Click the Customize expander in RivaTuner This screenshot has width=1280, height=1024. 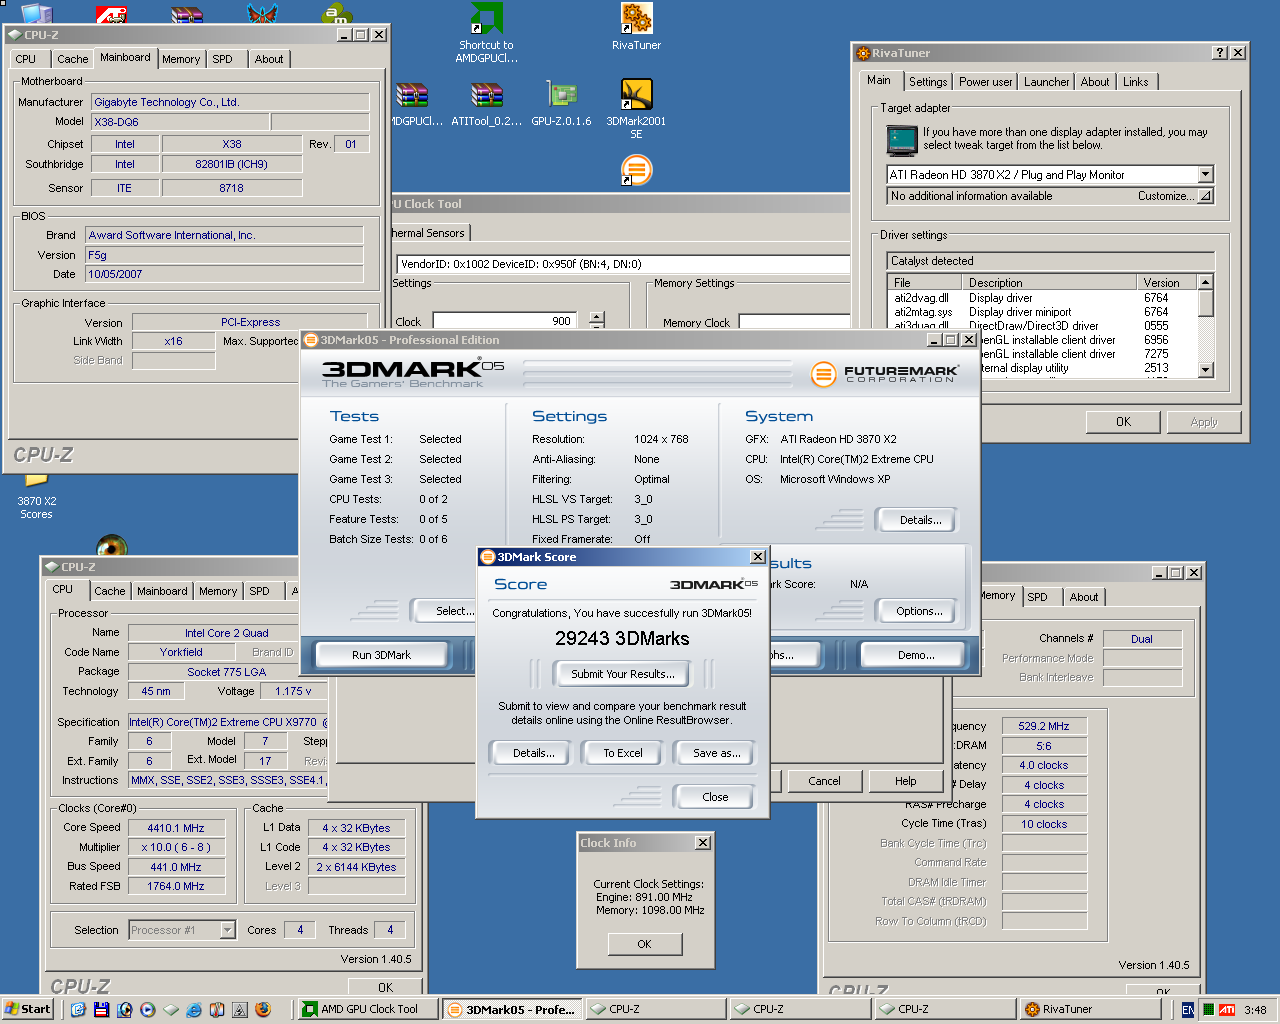coord(1205,196)
